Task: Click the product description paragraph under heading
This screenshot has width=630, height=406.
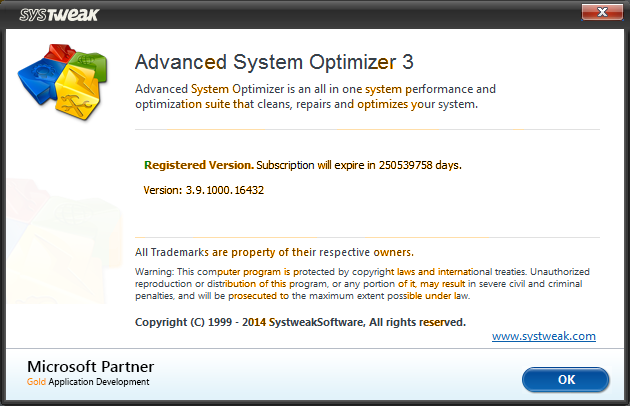Action: pyautogui.click(x=315, y=96)
